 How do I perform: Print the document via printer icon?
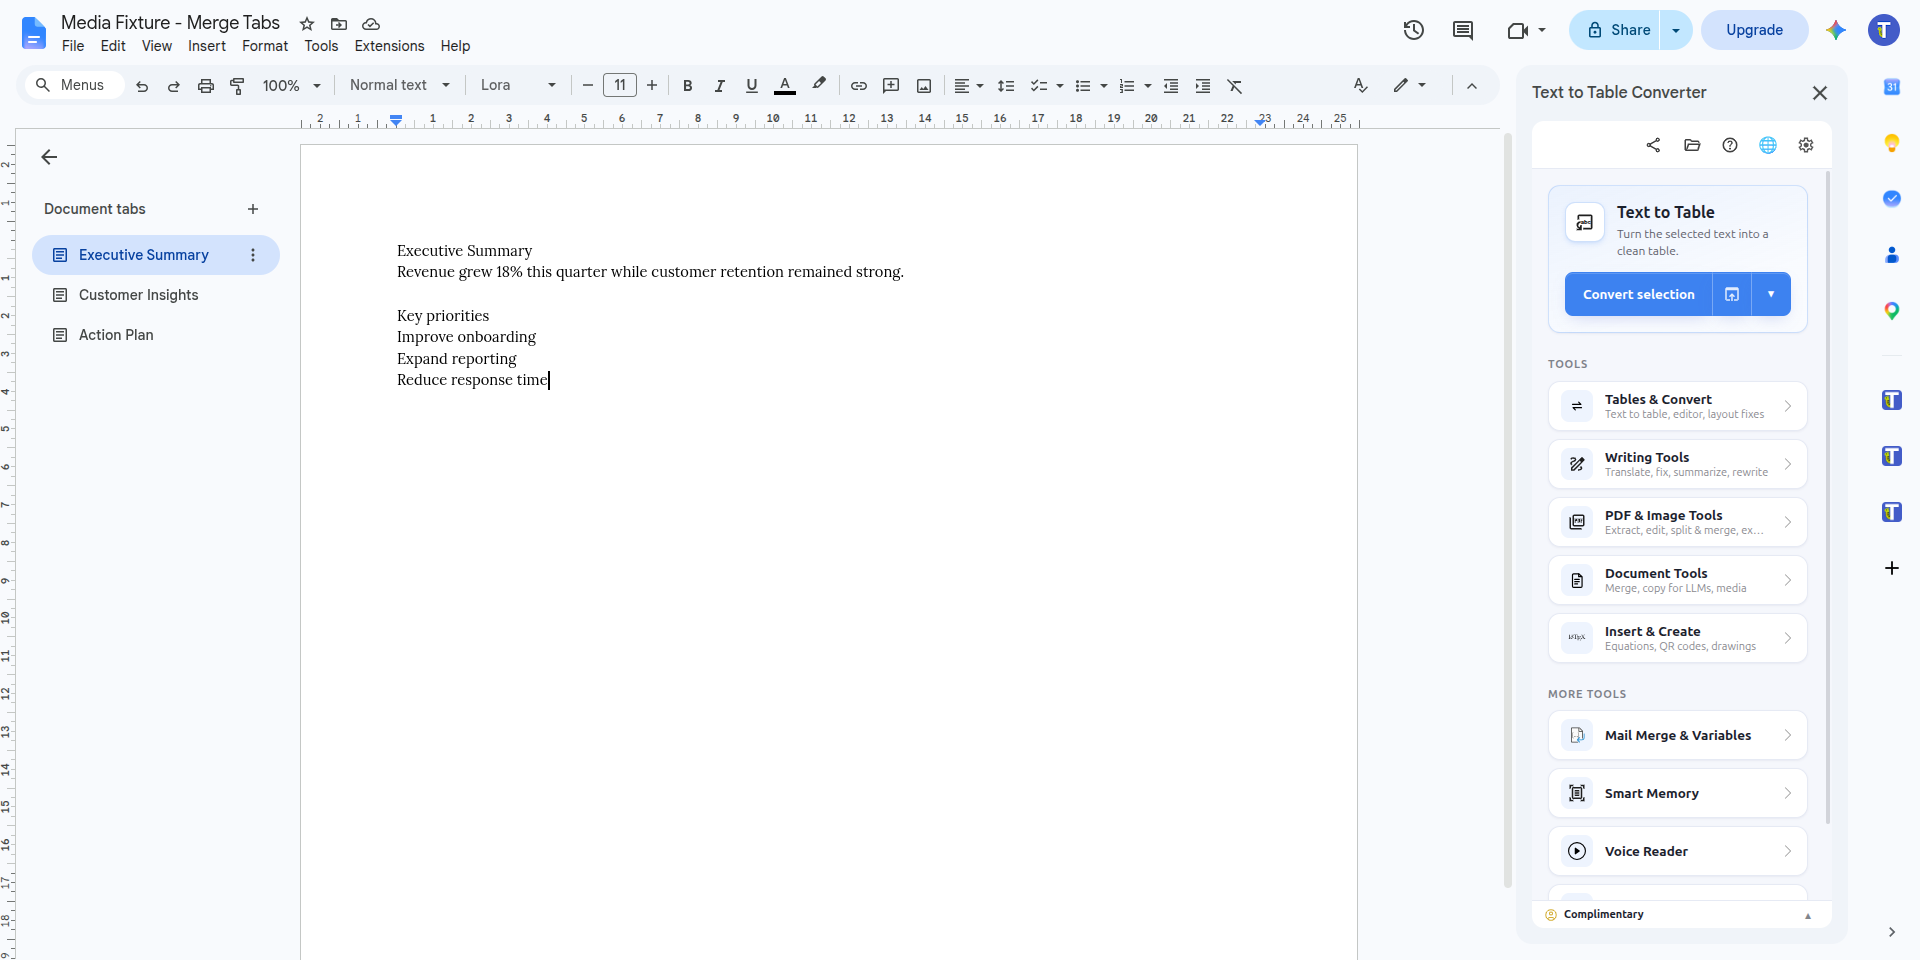206,86
